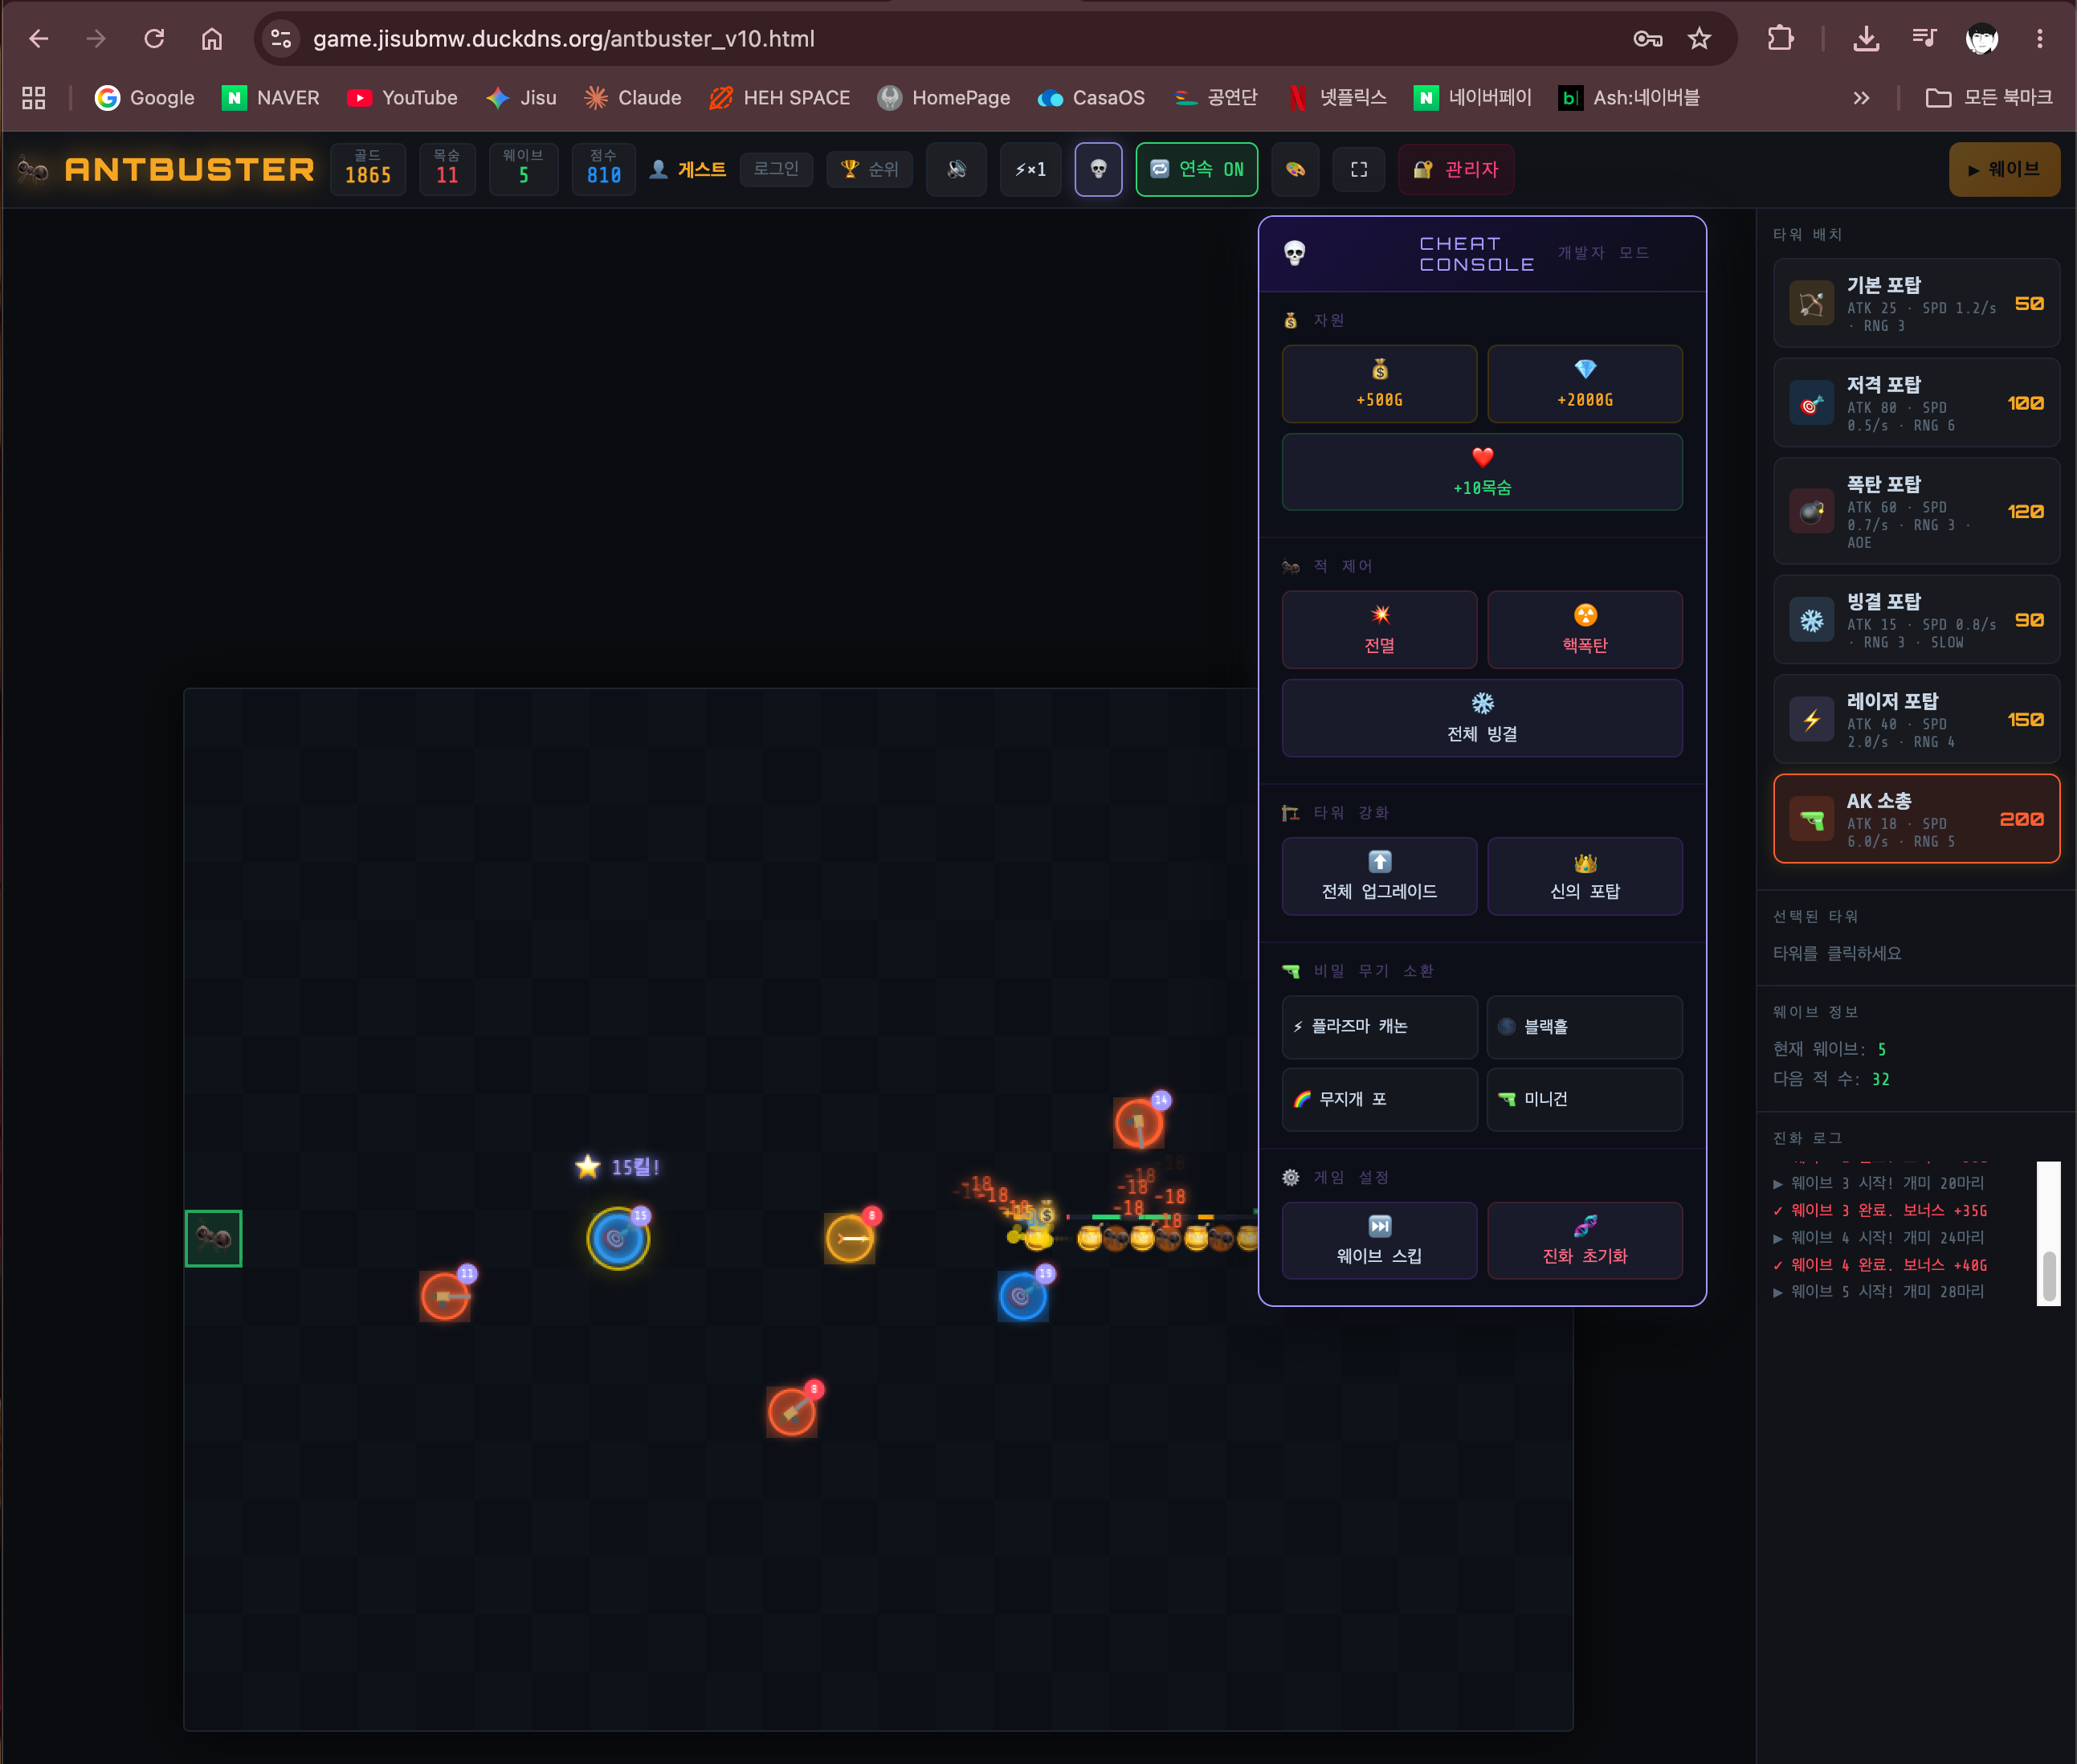Skip wave with 웨이브 스킵
Screen dimensions: 2077x1764
(1379, 1240)
